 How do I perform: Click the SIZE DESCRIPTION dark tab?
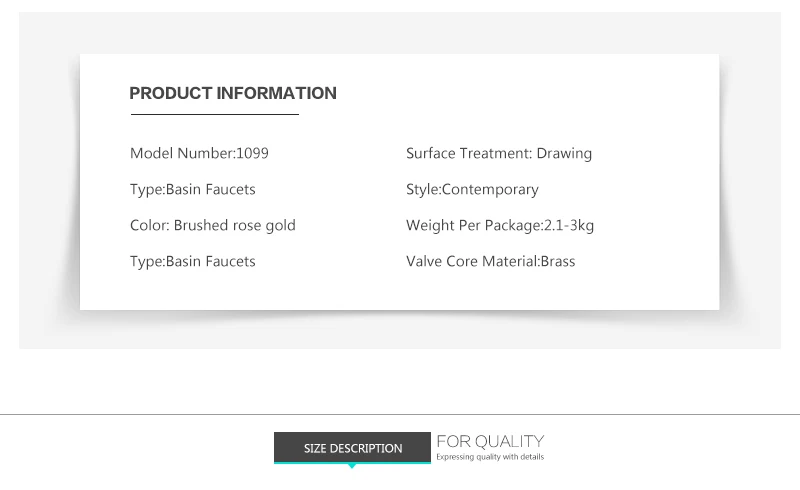[x=352, y=447]
